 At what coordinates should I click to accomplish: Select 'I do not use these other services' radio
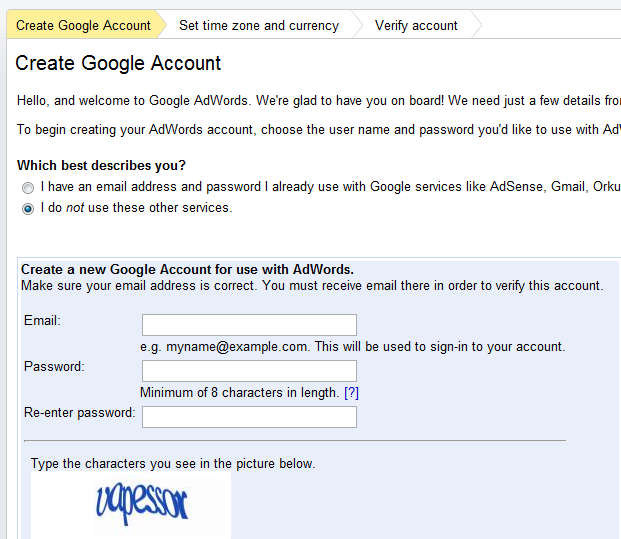coord(28,209)
